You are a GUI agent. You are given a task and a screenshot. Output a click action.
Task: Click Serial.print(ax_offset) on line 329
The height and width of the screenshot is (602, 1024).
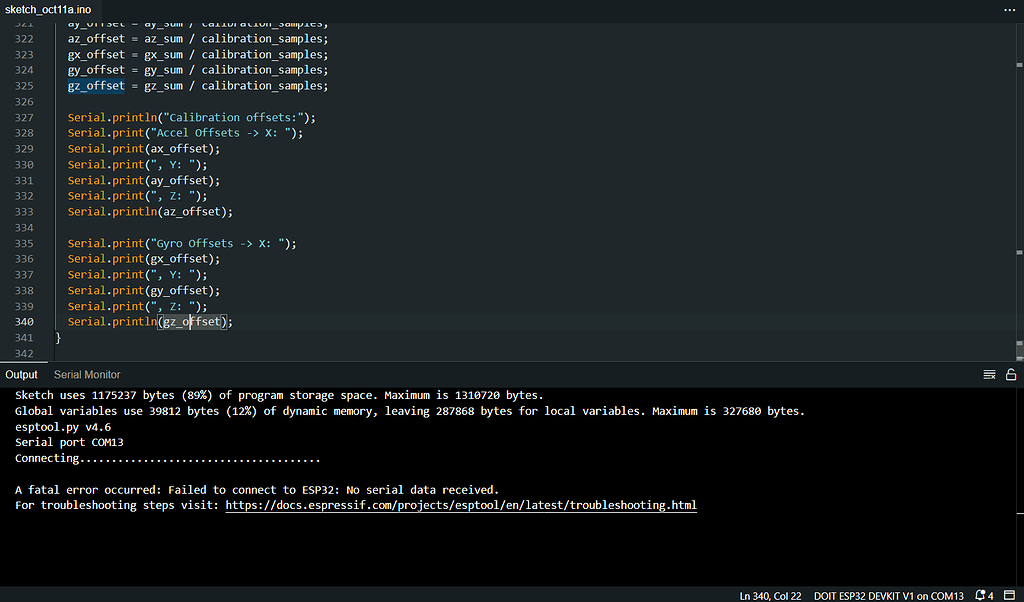pyautogui.click(x=144, y=149)
